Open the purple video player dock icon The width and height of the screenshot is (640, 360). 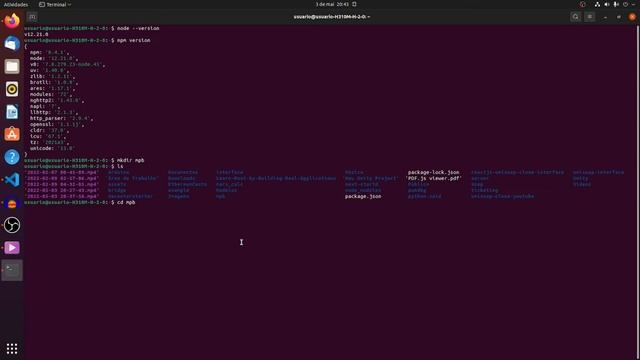pos(12,248)
